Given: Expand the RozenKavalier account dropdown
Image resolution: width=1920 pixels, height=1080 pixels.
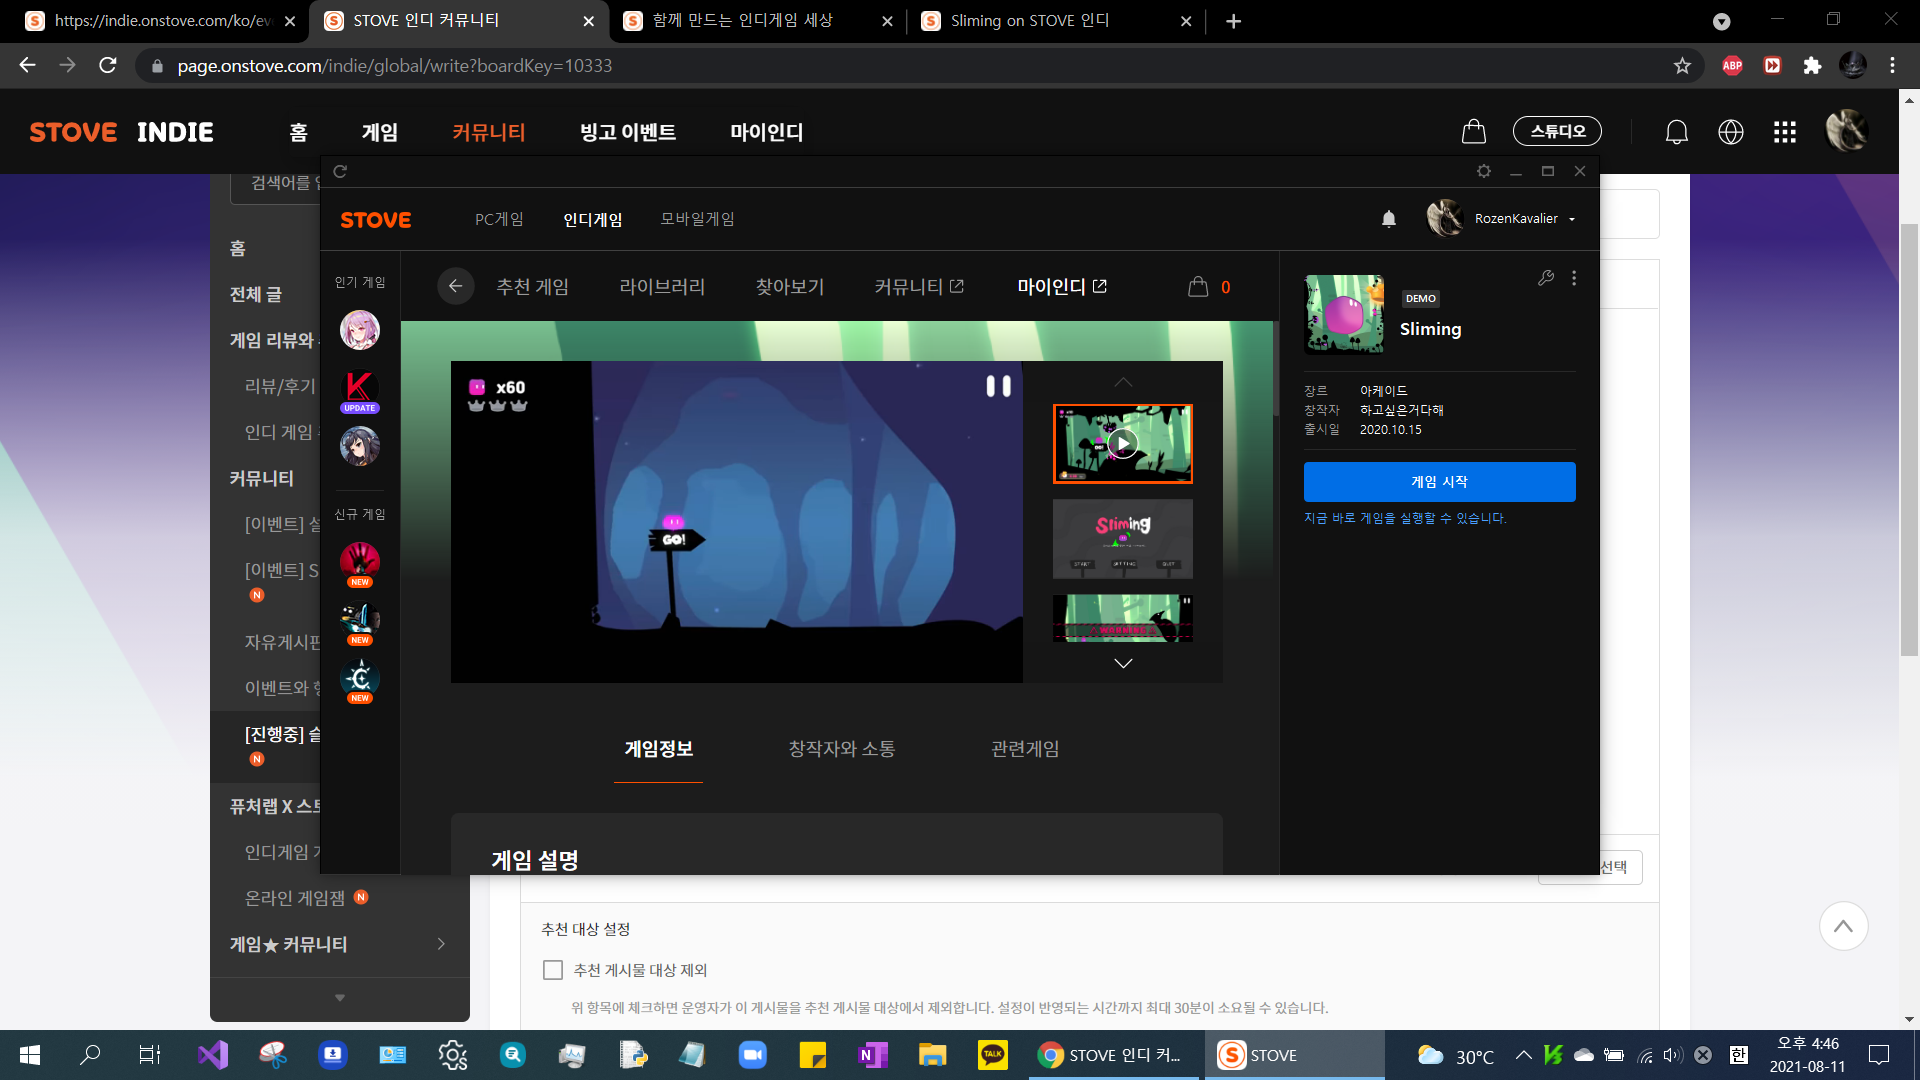Looking at the screenshot, I should click(x=1572, y=219).
